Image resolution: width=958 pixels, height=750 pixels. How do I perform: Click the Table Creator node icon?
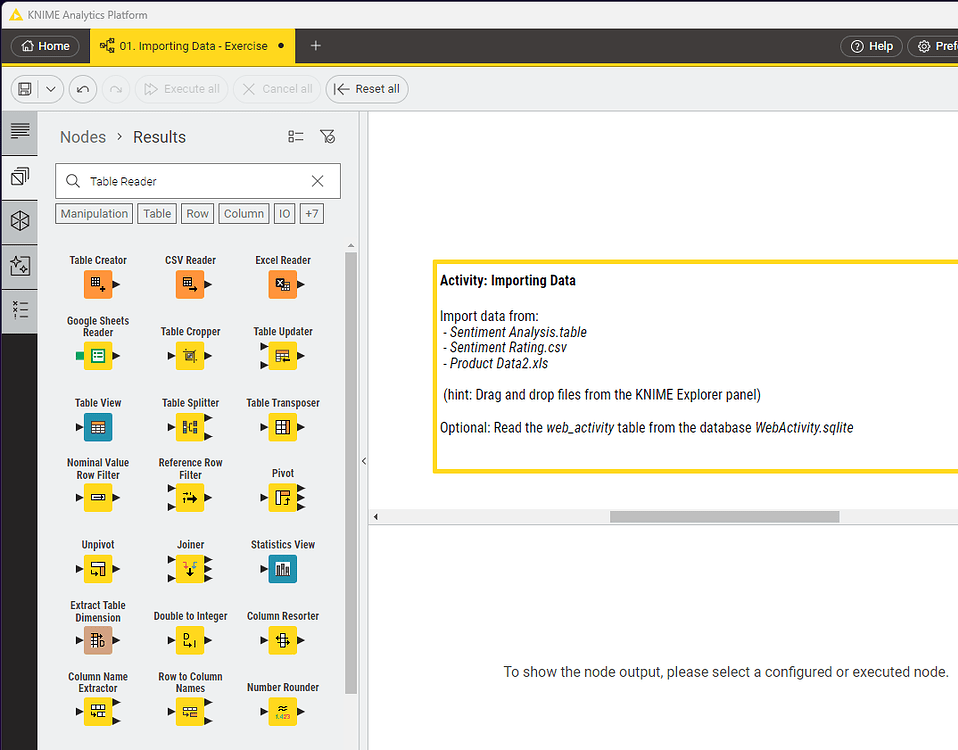(x=98, y=285)
